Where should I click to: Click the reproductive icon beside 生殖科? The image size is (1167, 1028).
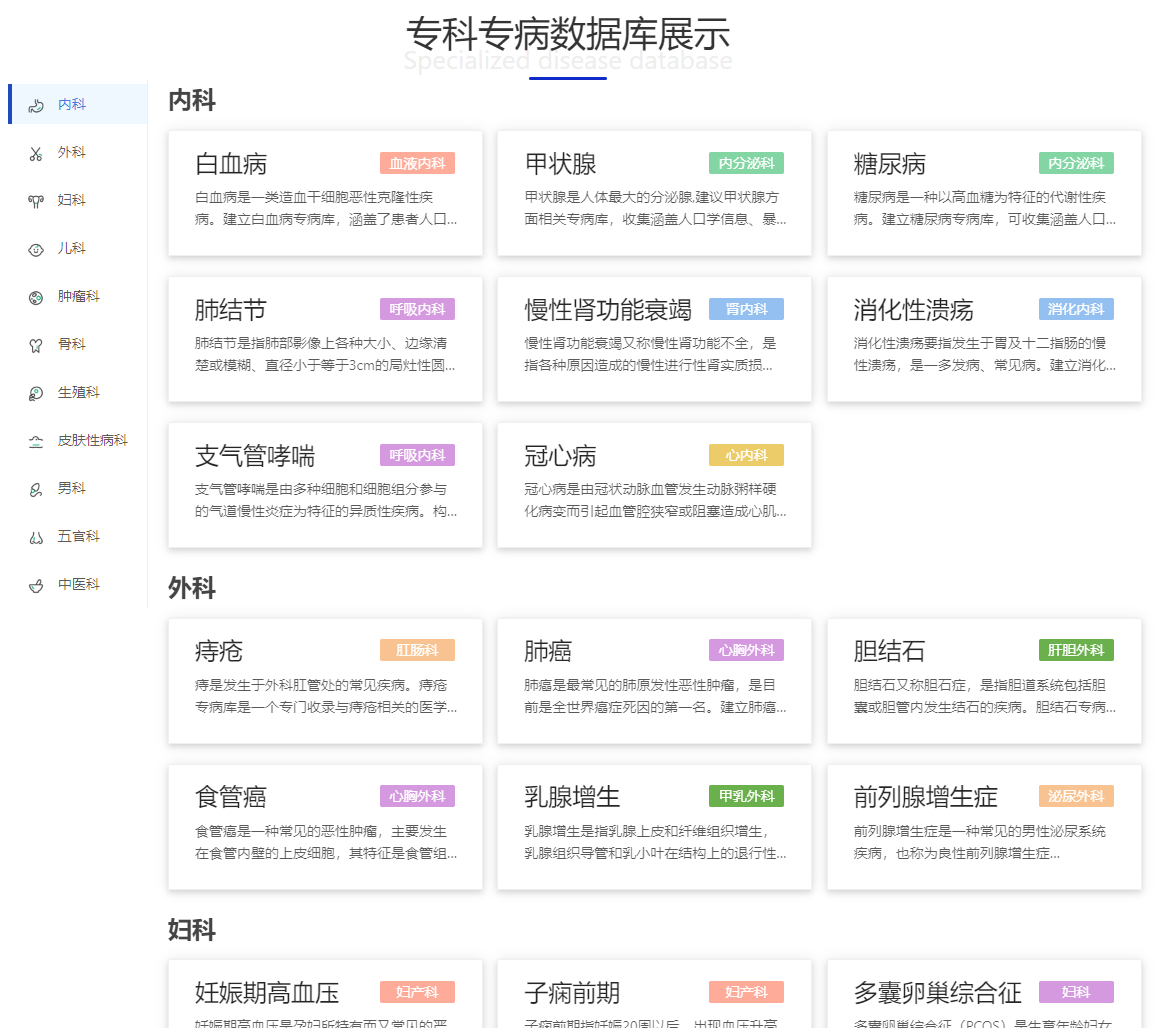click(x=36, y=393)
